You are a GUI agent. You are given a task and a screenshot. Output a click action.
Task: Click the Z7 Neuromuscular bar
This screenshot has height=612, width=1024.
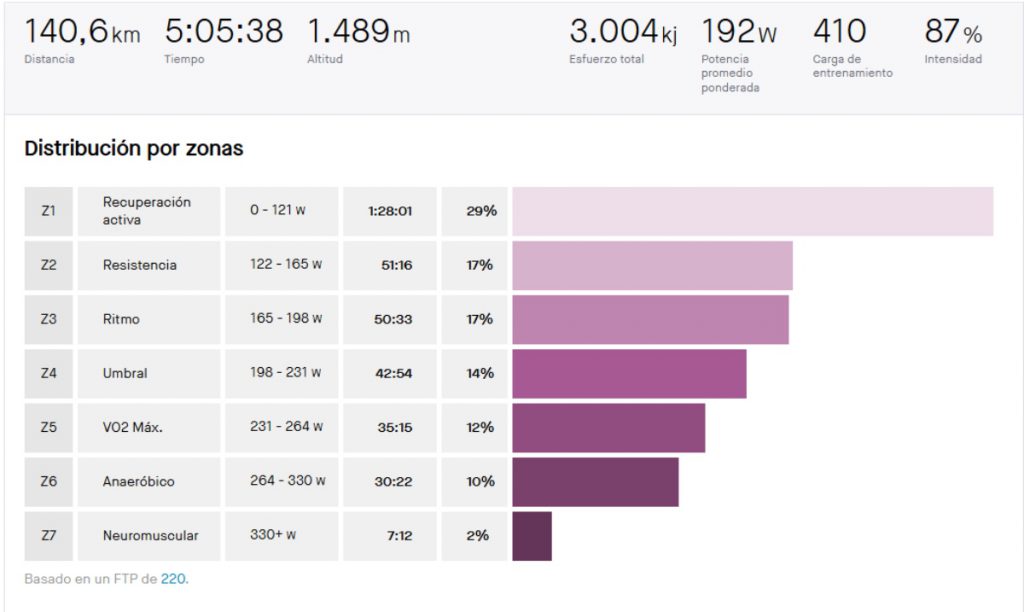[x=532, y=535]
